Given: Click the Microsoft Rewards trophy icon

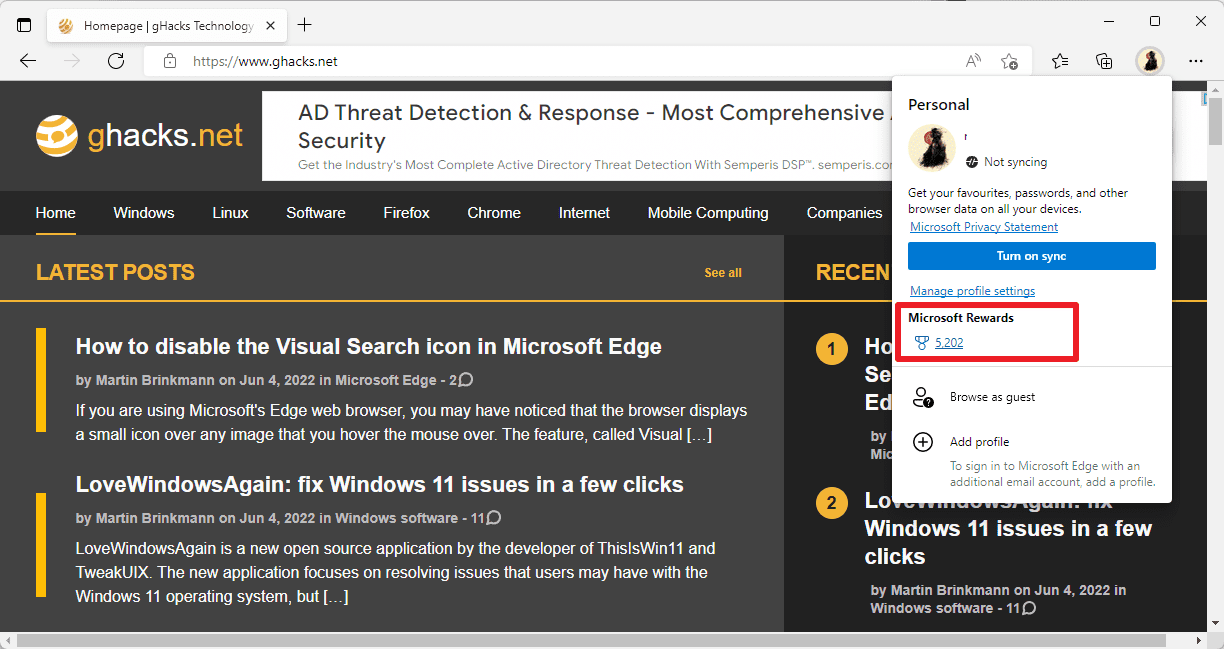Looking at the screenshot, I should tap(920, 342).
